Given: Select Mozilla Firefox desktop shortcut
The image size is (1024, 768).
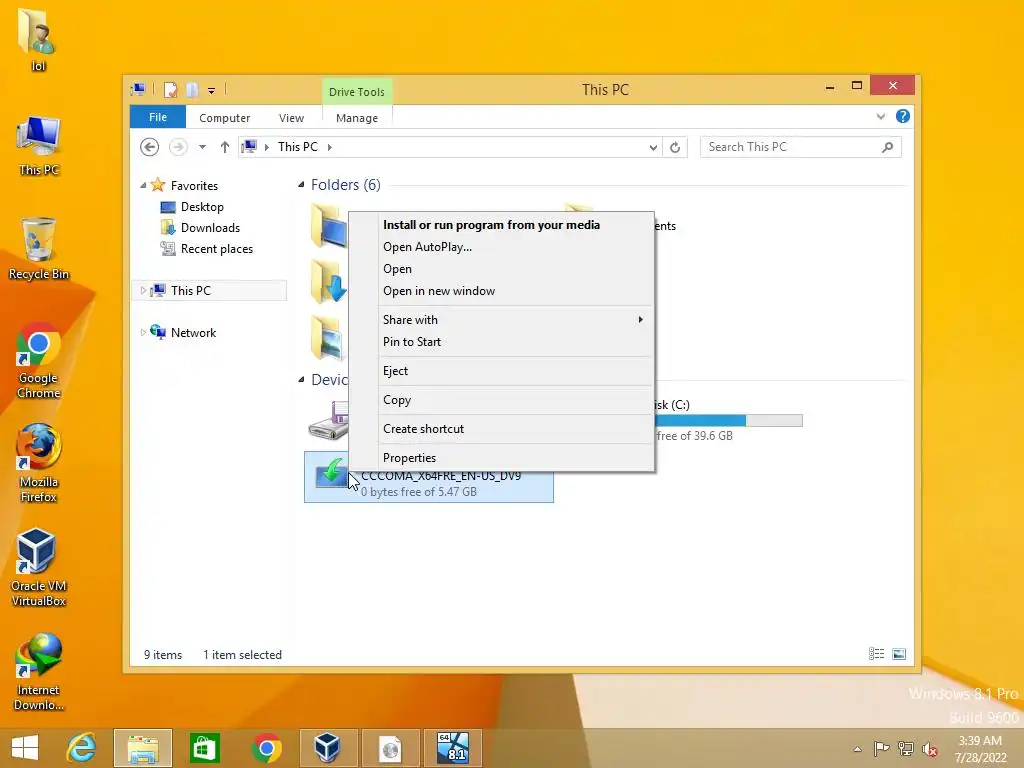Looking at the screenshot, I should coord(39,464).
